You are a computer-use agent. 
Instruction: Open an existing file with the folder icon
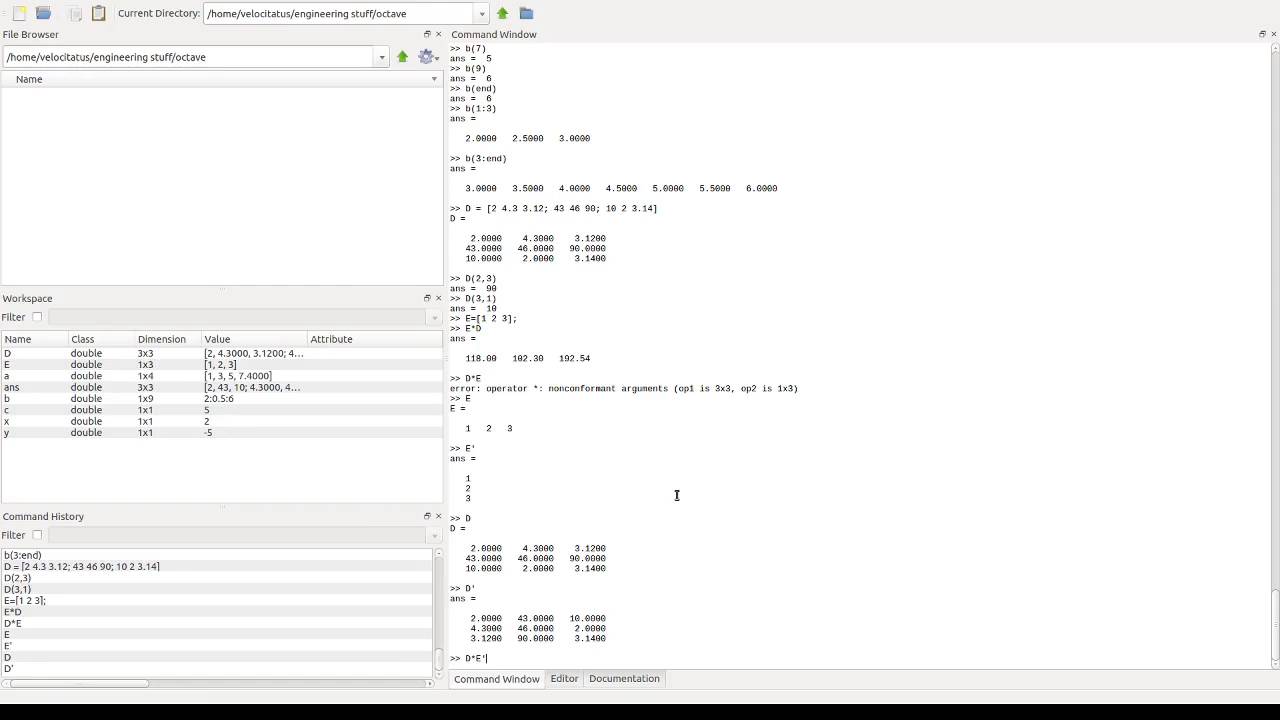[43, 13]
